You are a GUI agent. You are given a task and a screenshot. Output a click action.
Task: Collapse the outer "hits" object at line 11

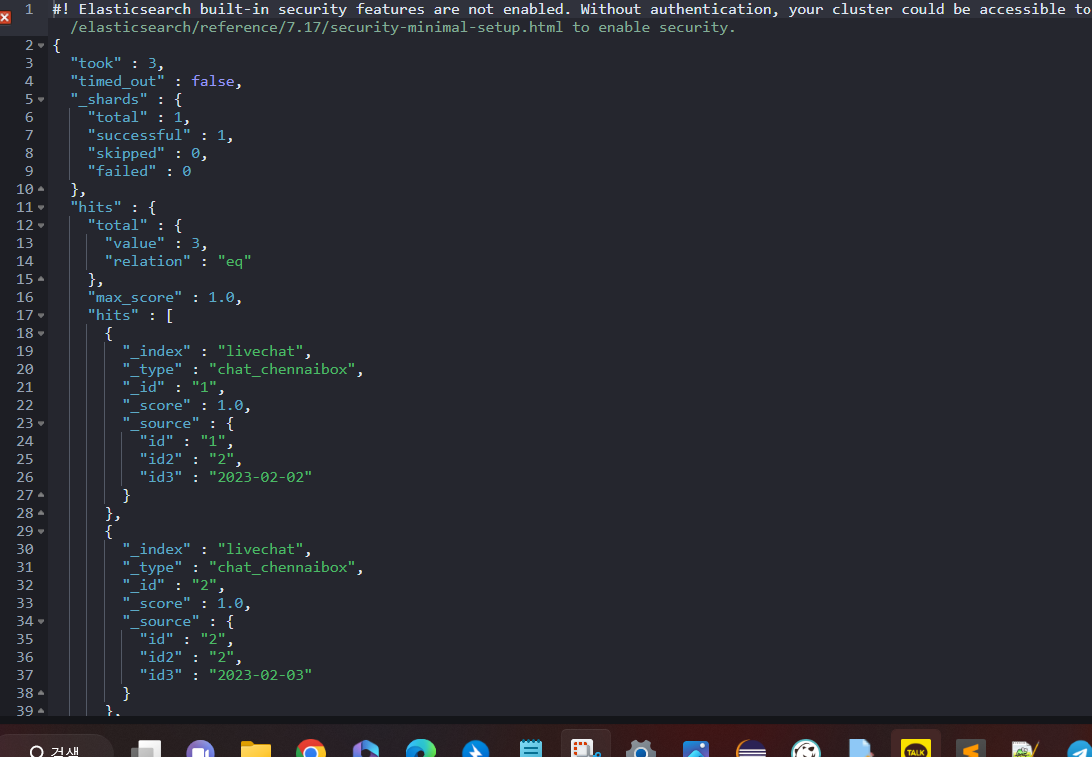pyautogui.click(x=40, y=208)
